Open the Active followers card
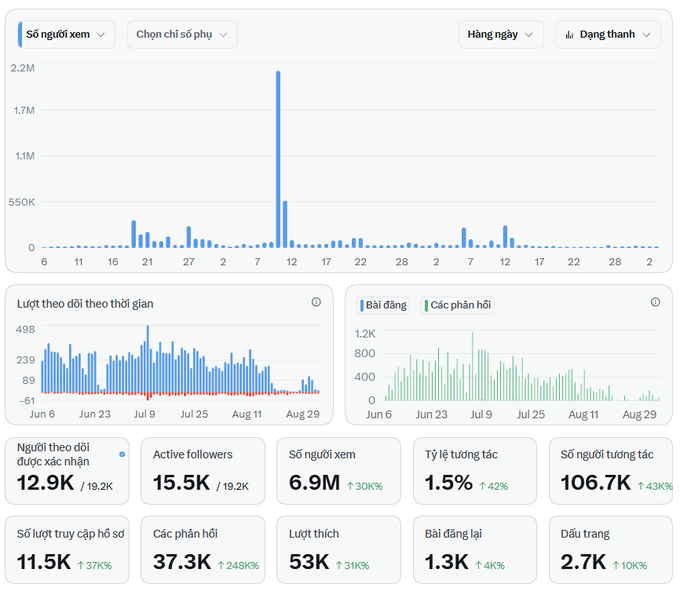Viewport: 680px width, 591px height. click(x=203, y=470)
